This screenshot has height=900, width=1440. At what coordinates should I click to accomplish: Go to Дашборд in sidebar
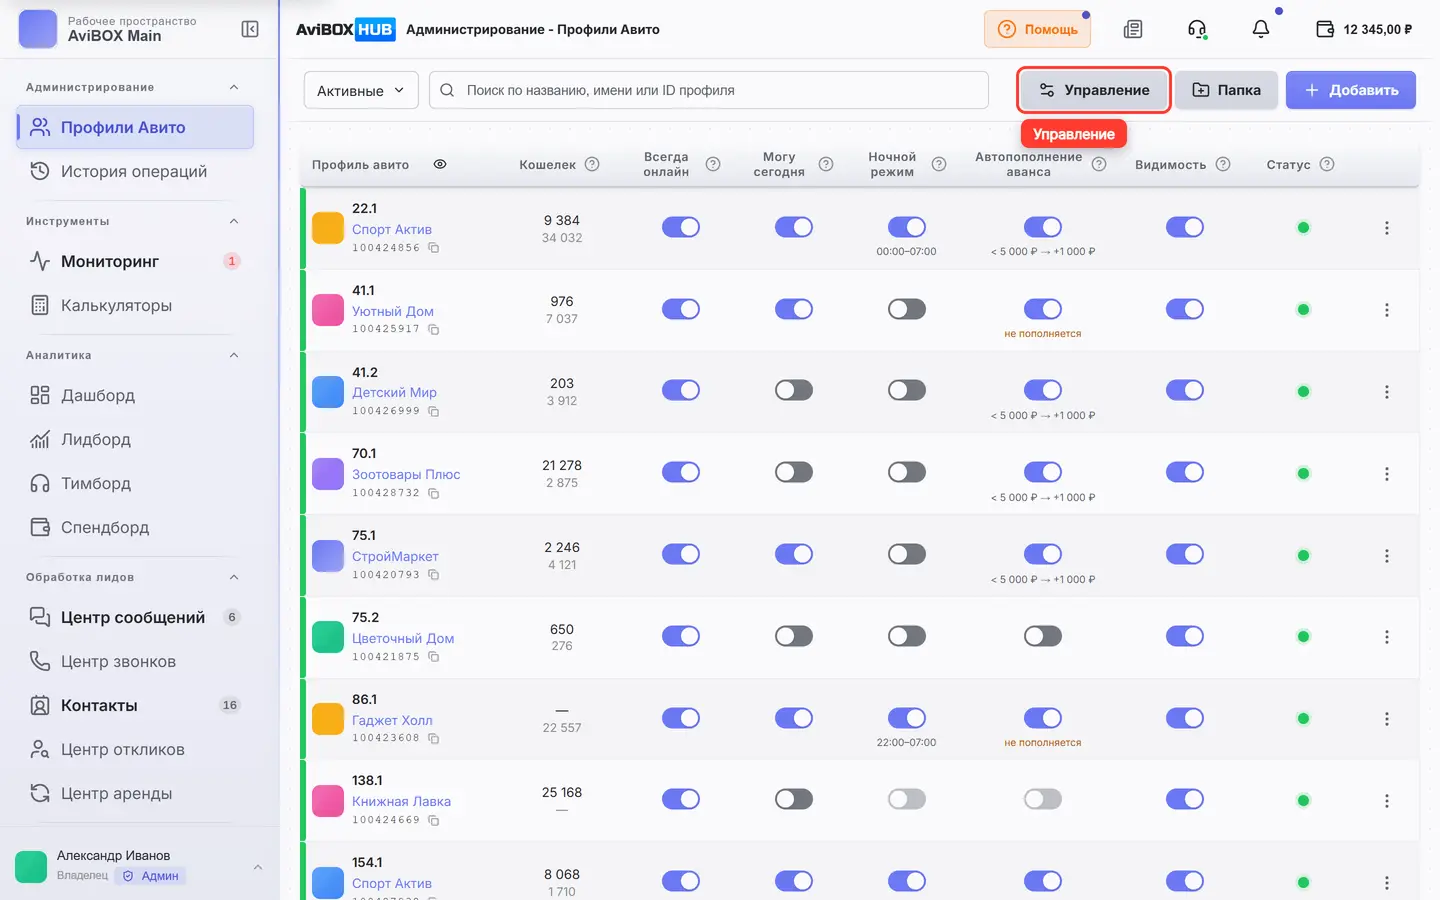pos(135,395)
